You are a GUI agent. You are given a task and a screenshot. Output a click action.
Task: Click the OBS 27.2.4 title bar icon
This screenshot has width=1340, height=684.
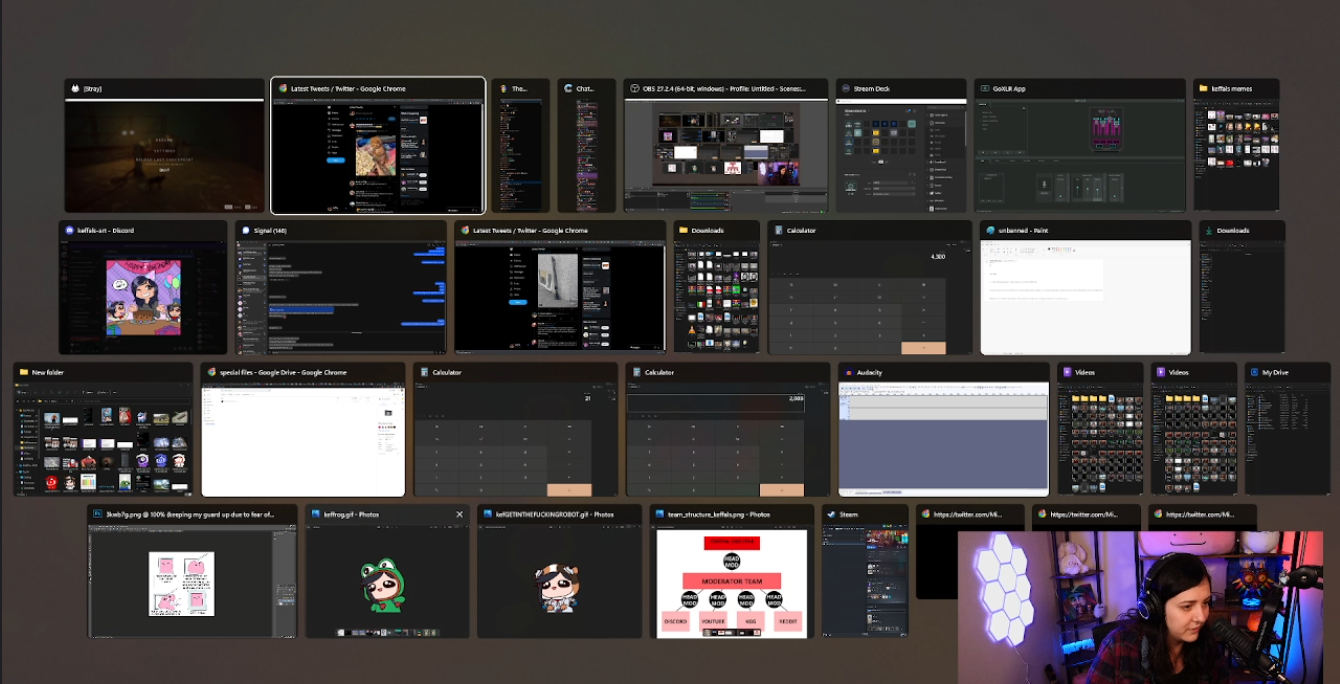coord(635,89)
